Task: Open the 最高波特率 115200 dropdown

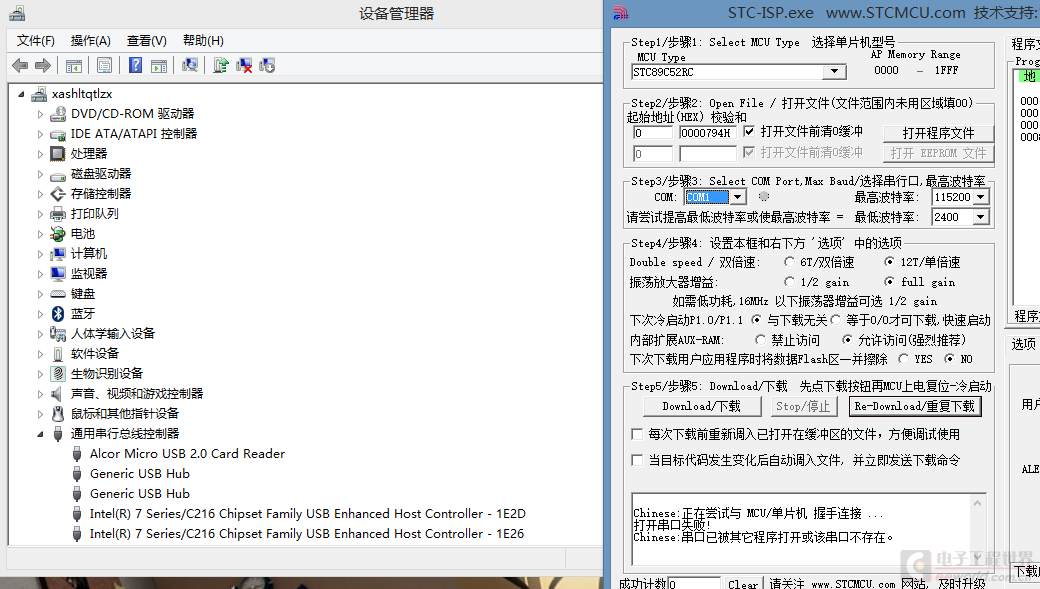Action: [980, 197]
